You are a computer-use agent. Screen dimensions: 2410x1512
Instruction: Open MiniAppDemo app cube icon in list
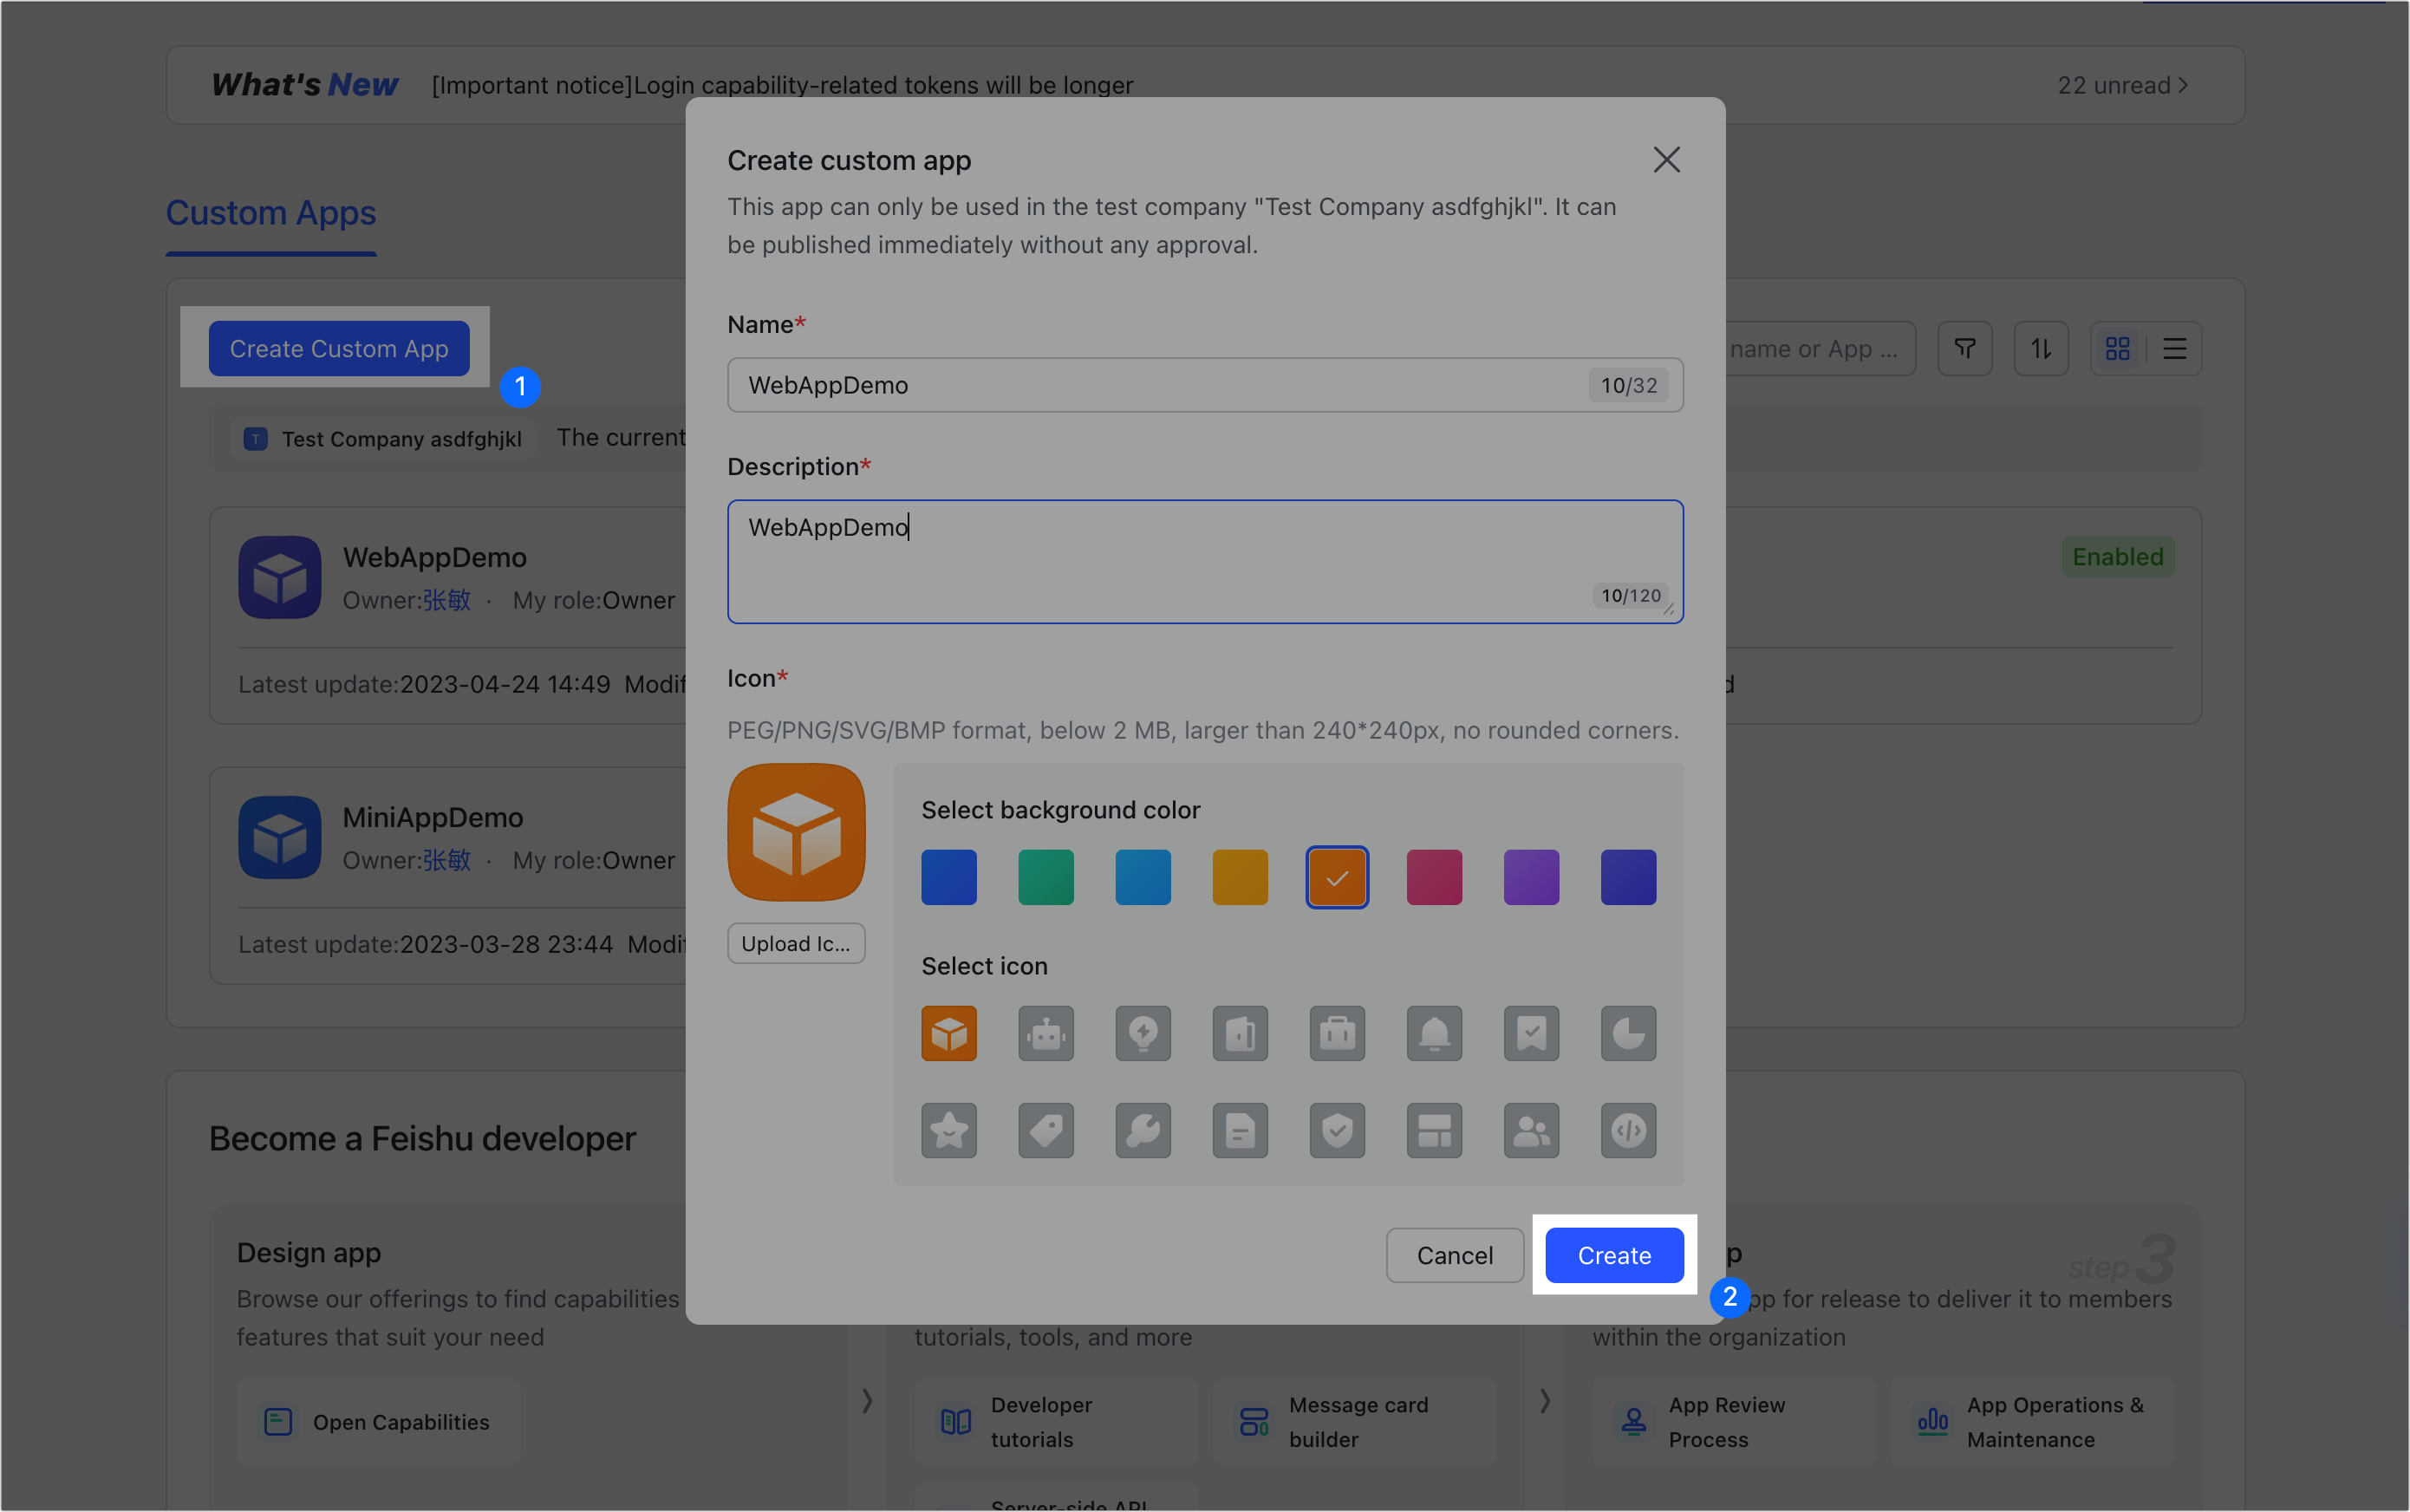point(280,837)
